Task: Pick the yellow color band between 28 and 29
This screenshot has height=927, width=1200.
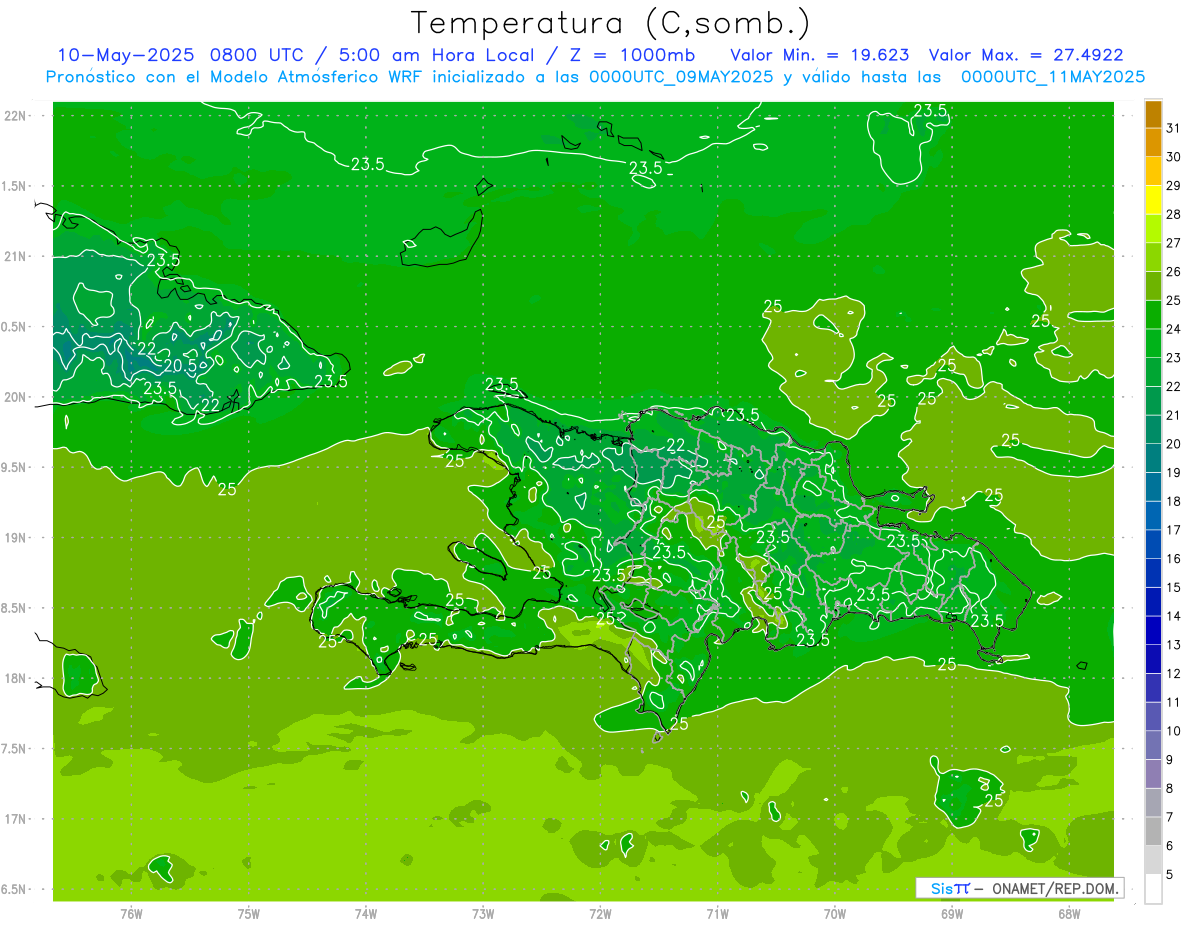Action: (1153, 199)
